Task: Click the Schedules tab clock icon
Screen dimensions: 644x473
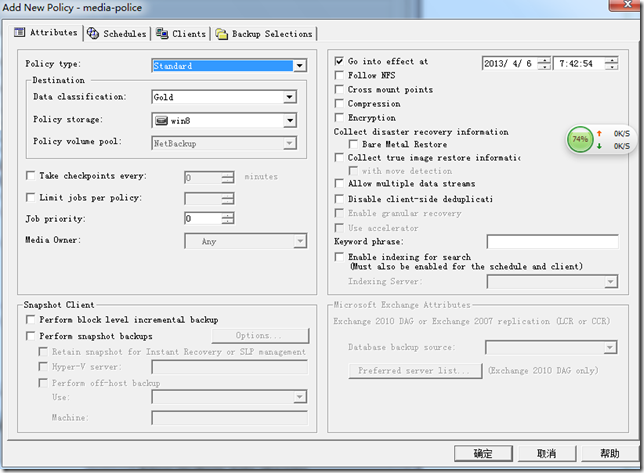Action: point(93,33)
